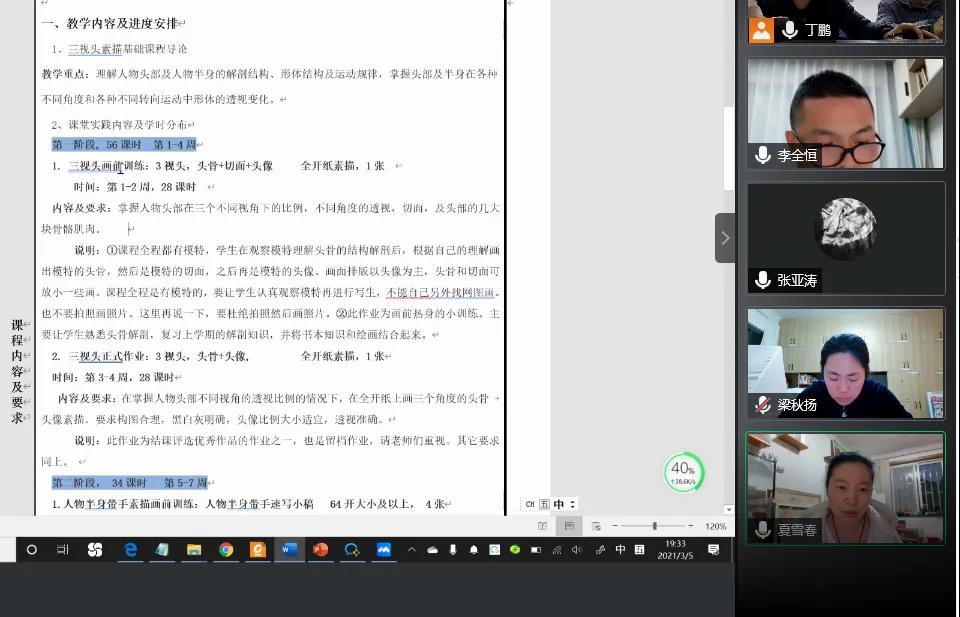Toggle 李全恒's microphone icon
The width and height of the screenshot is (960, 617).
click(x=763, y=155)
